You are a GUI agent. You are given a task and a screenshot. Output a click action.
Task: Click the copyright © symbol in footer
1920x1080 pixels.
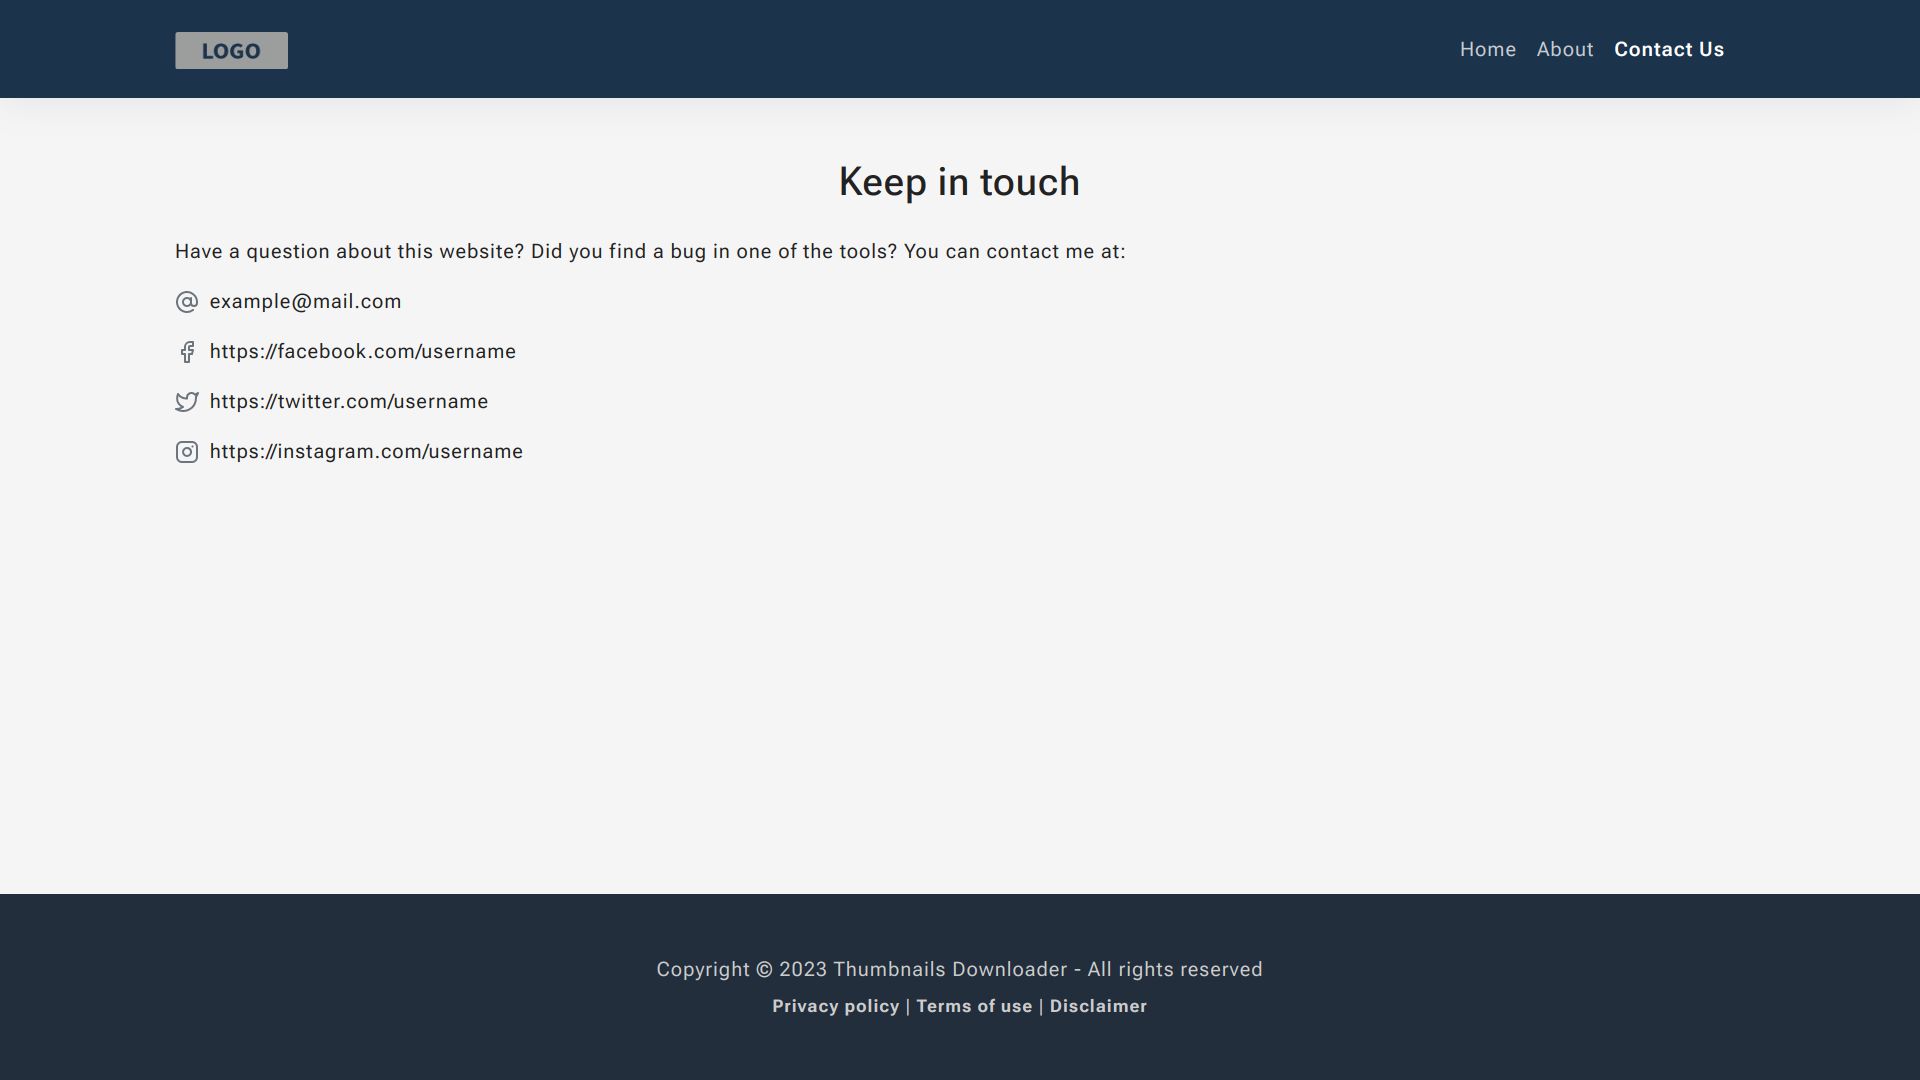click(x=764, y=970)
